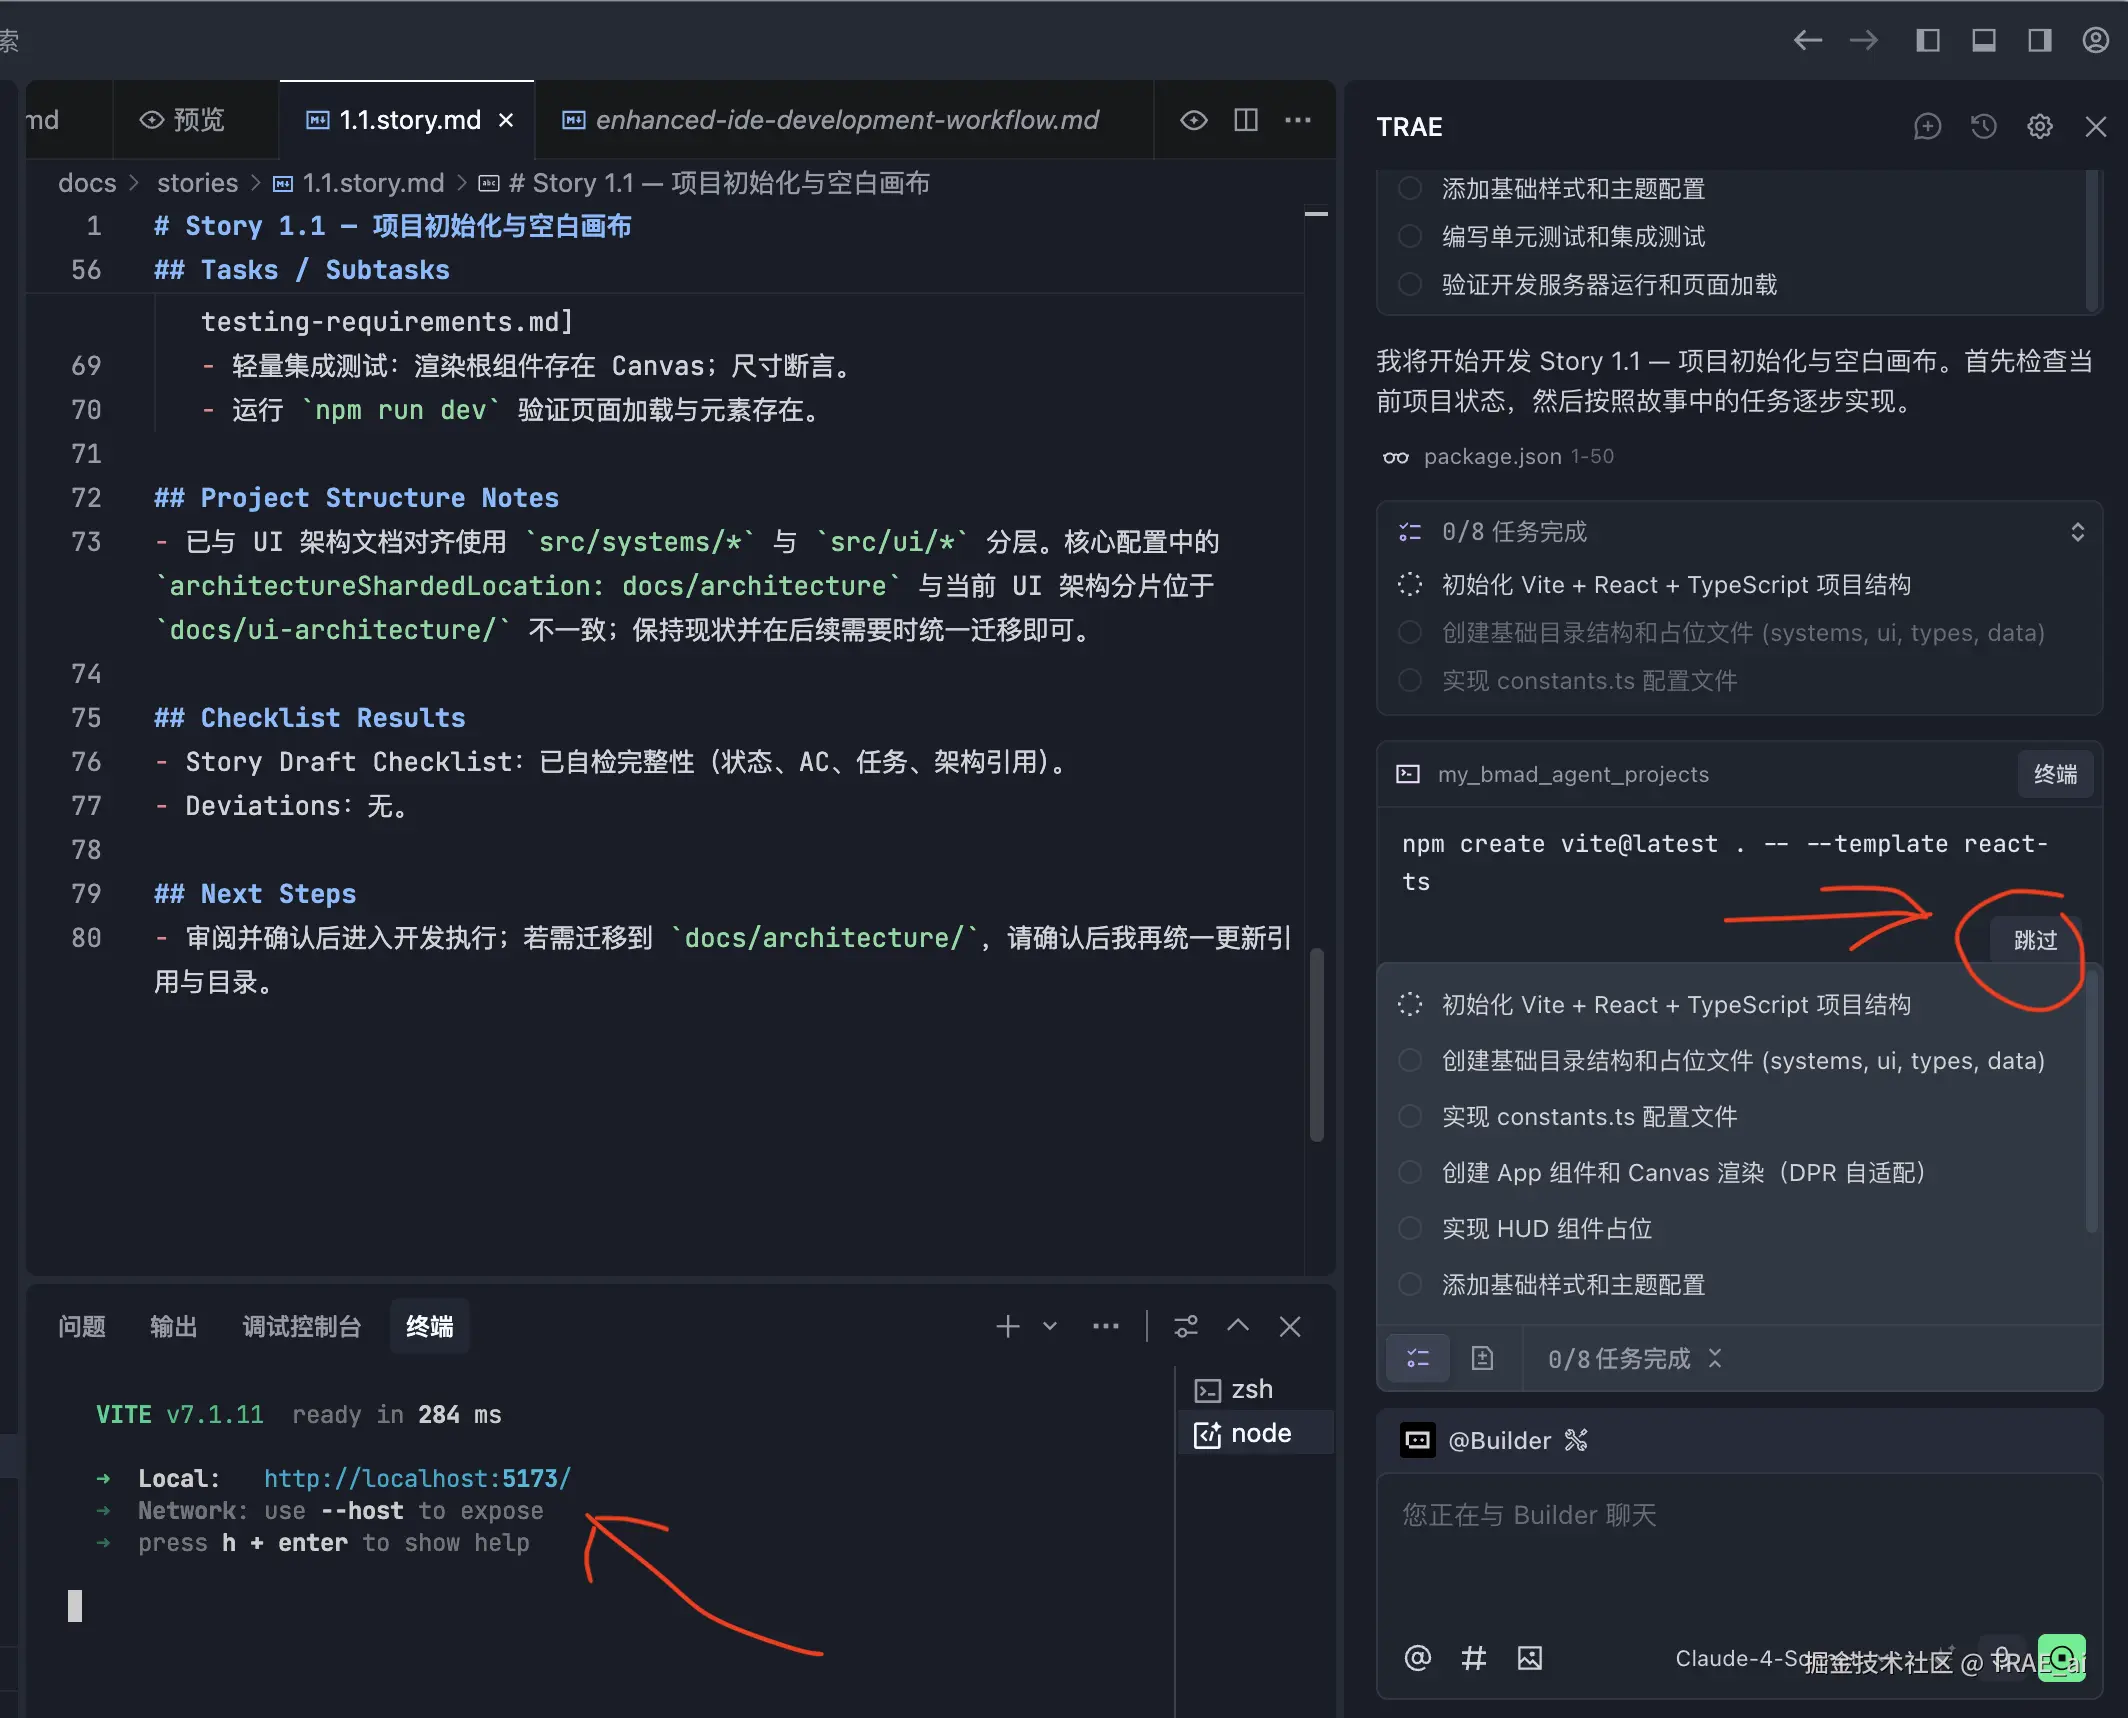Viewport: 2128px width, 1718px height.
Task: Toggle the bottom panel layout icon
Action: (x=1983, y=40)
